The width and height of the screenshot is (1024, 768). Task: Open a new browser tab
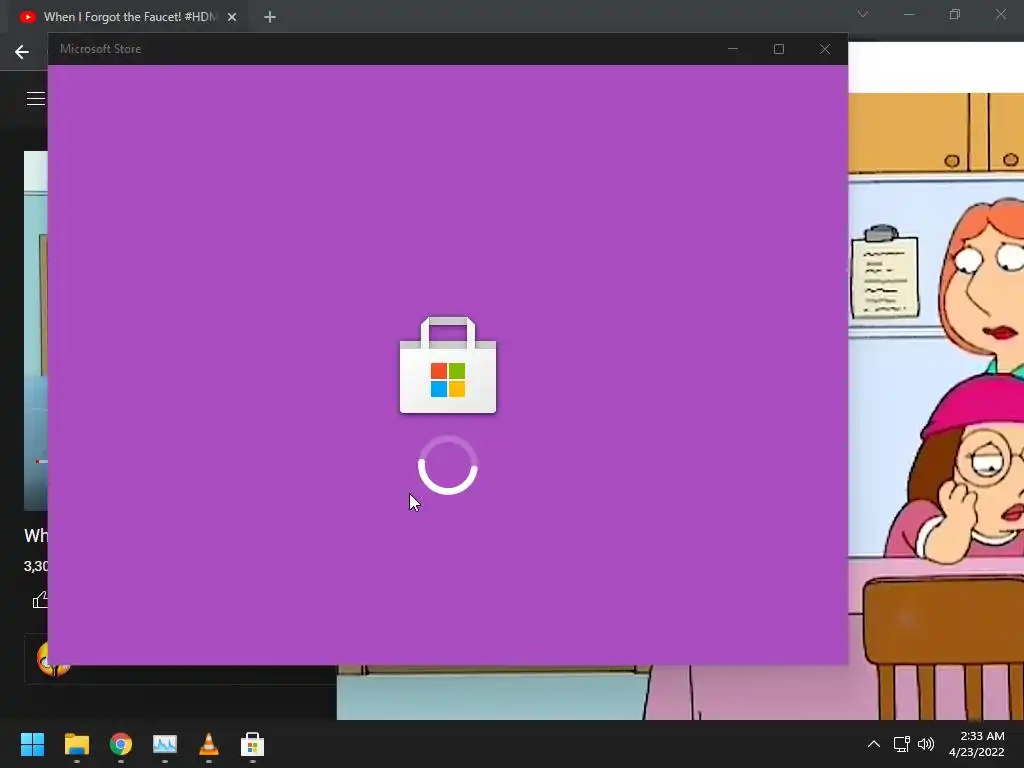point(270,17)
